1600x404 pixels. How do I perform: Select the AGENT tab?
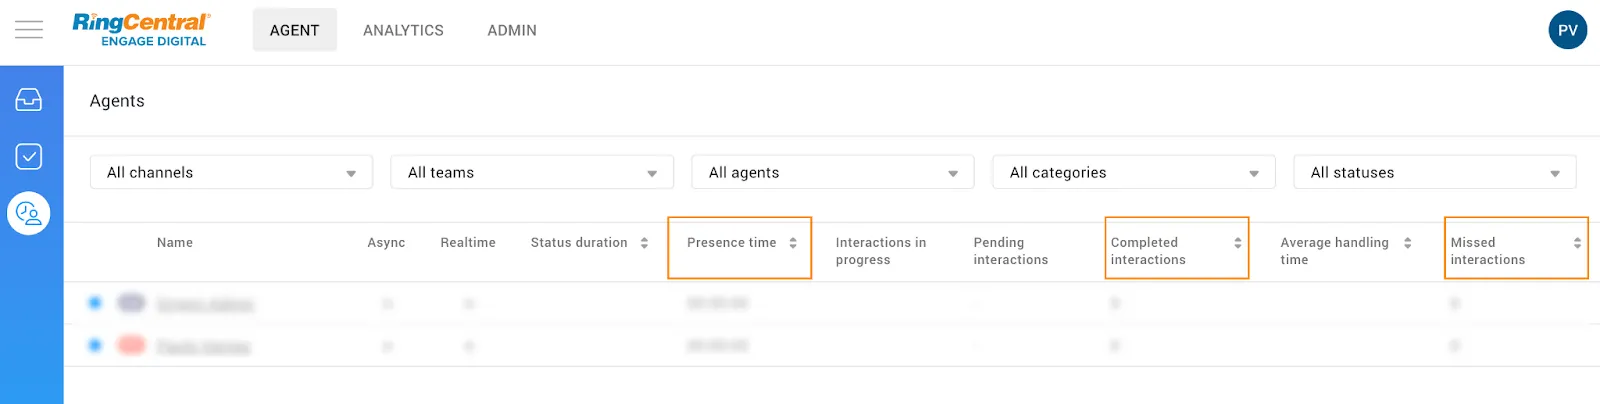click(x=295, y=30)
